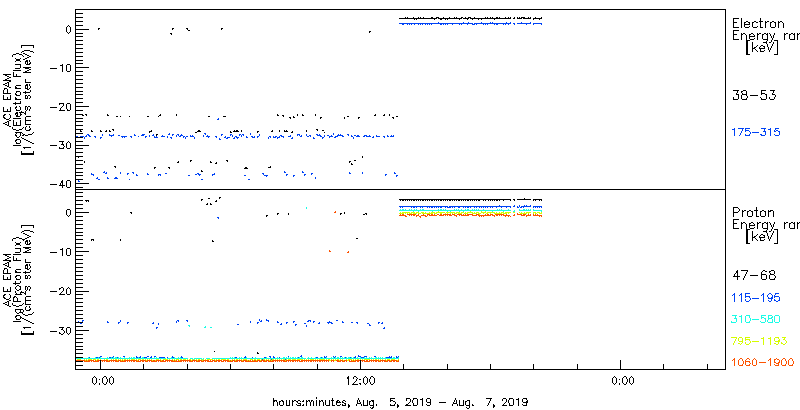Image resolution: width=800 pixels, height=410 pixels.
Task: Click the -10 tick on electron flux axis
Action: [61, 68]
